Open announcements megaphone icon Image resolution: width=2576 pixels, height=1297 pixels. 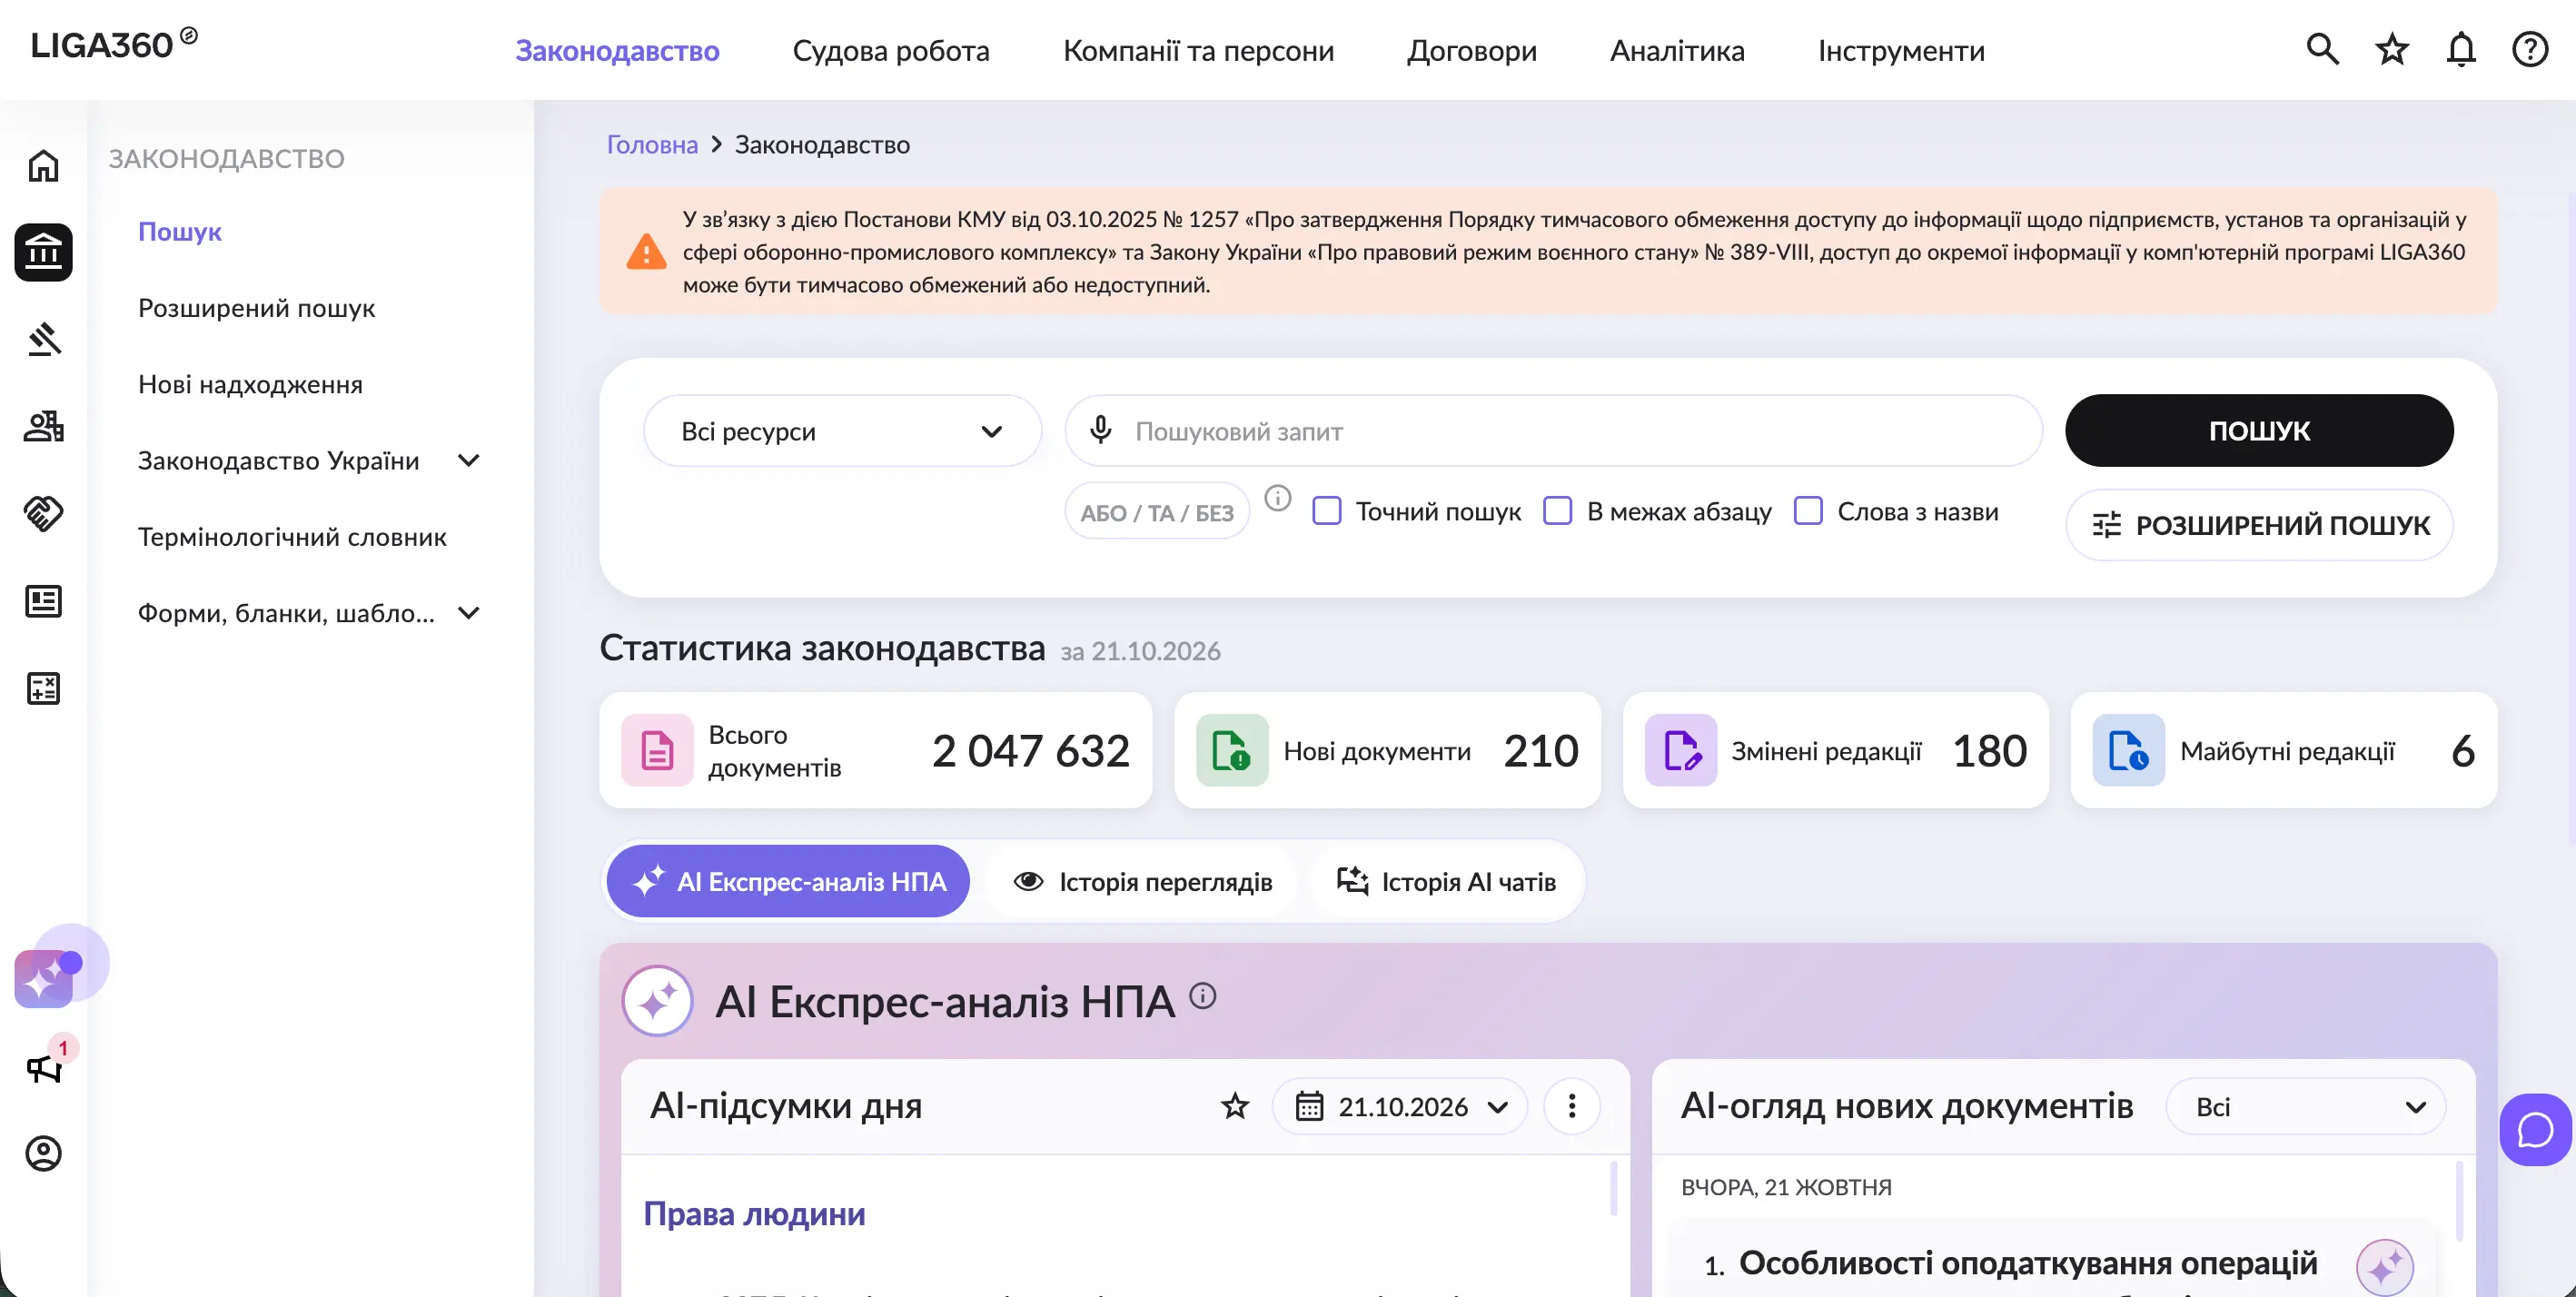(43, 1068)
